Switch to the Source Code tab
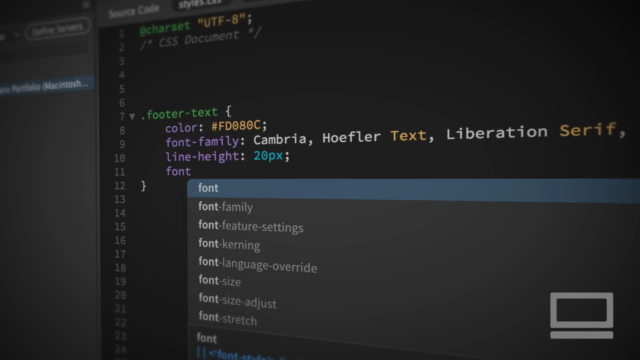Screen dimensions: 640x360 point(134,11)
